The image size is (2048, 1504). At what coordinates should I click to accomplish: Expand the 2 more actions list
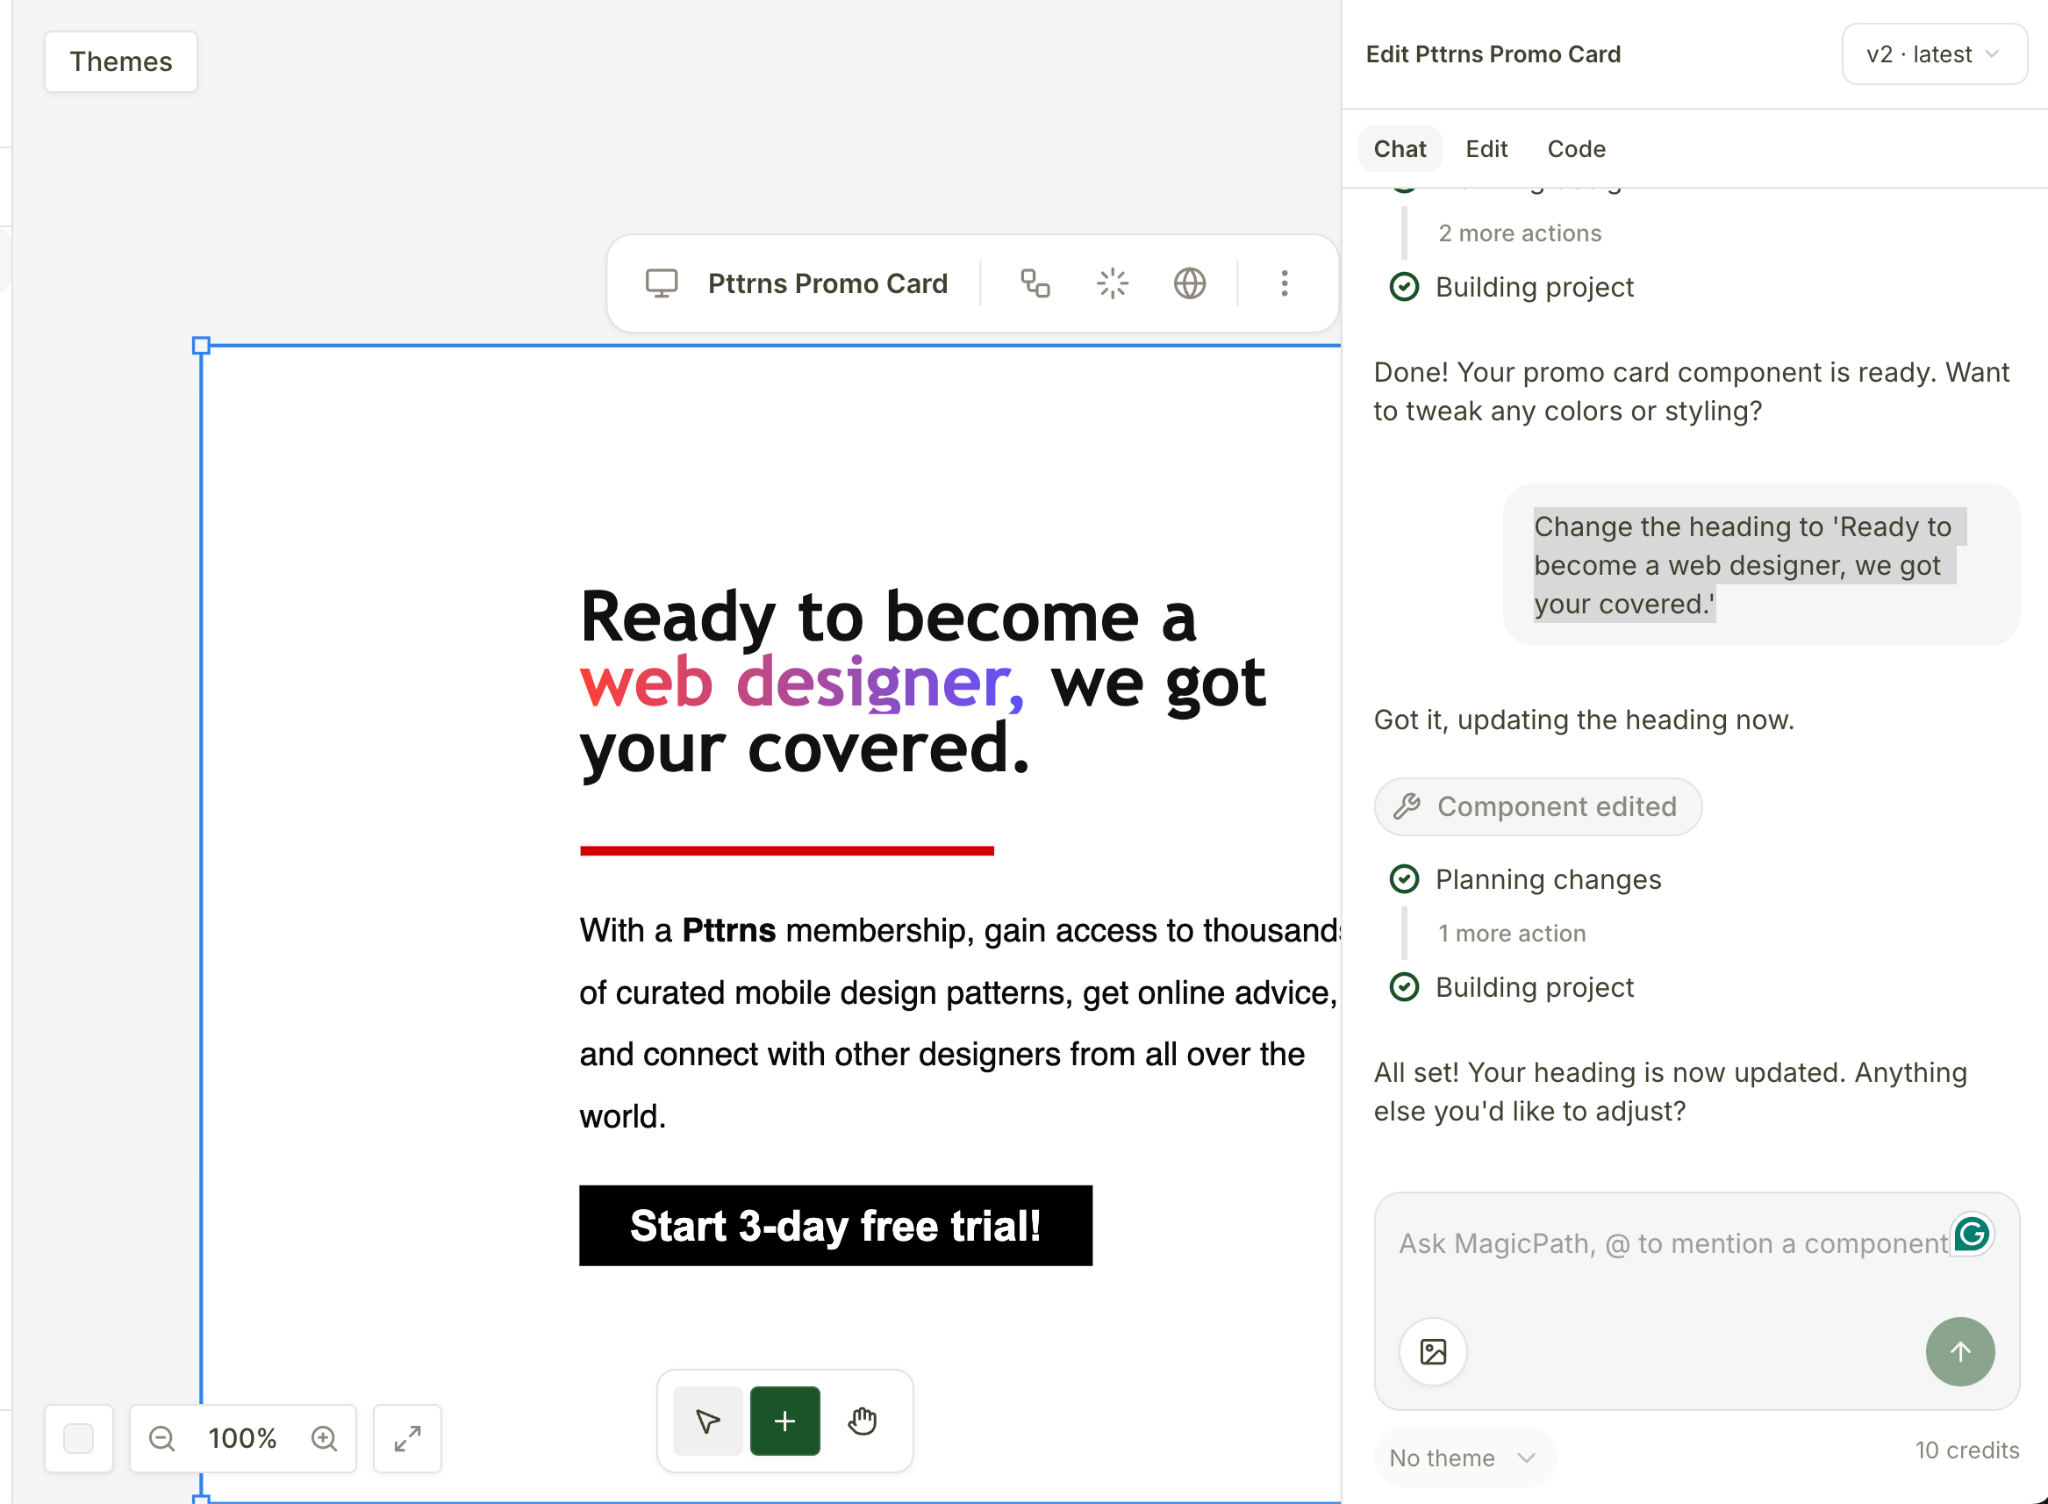click(1519, 233)
